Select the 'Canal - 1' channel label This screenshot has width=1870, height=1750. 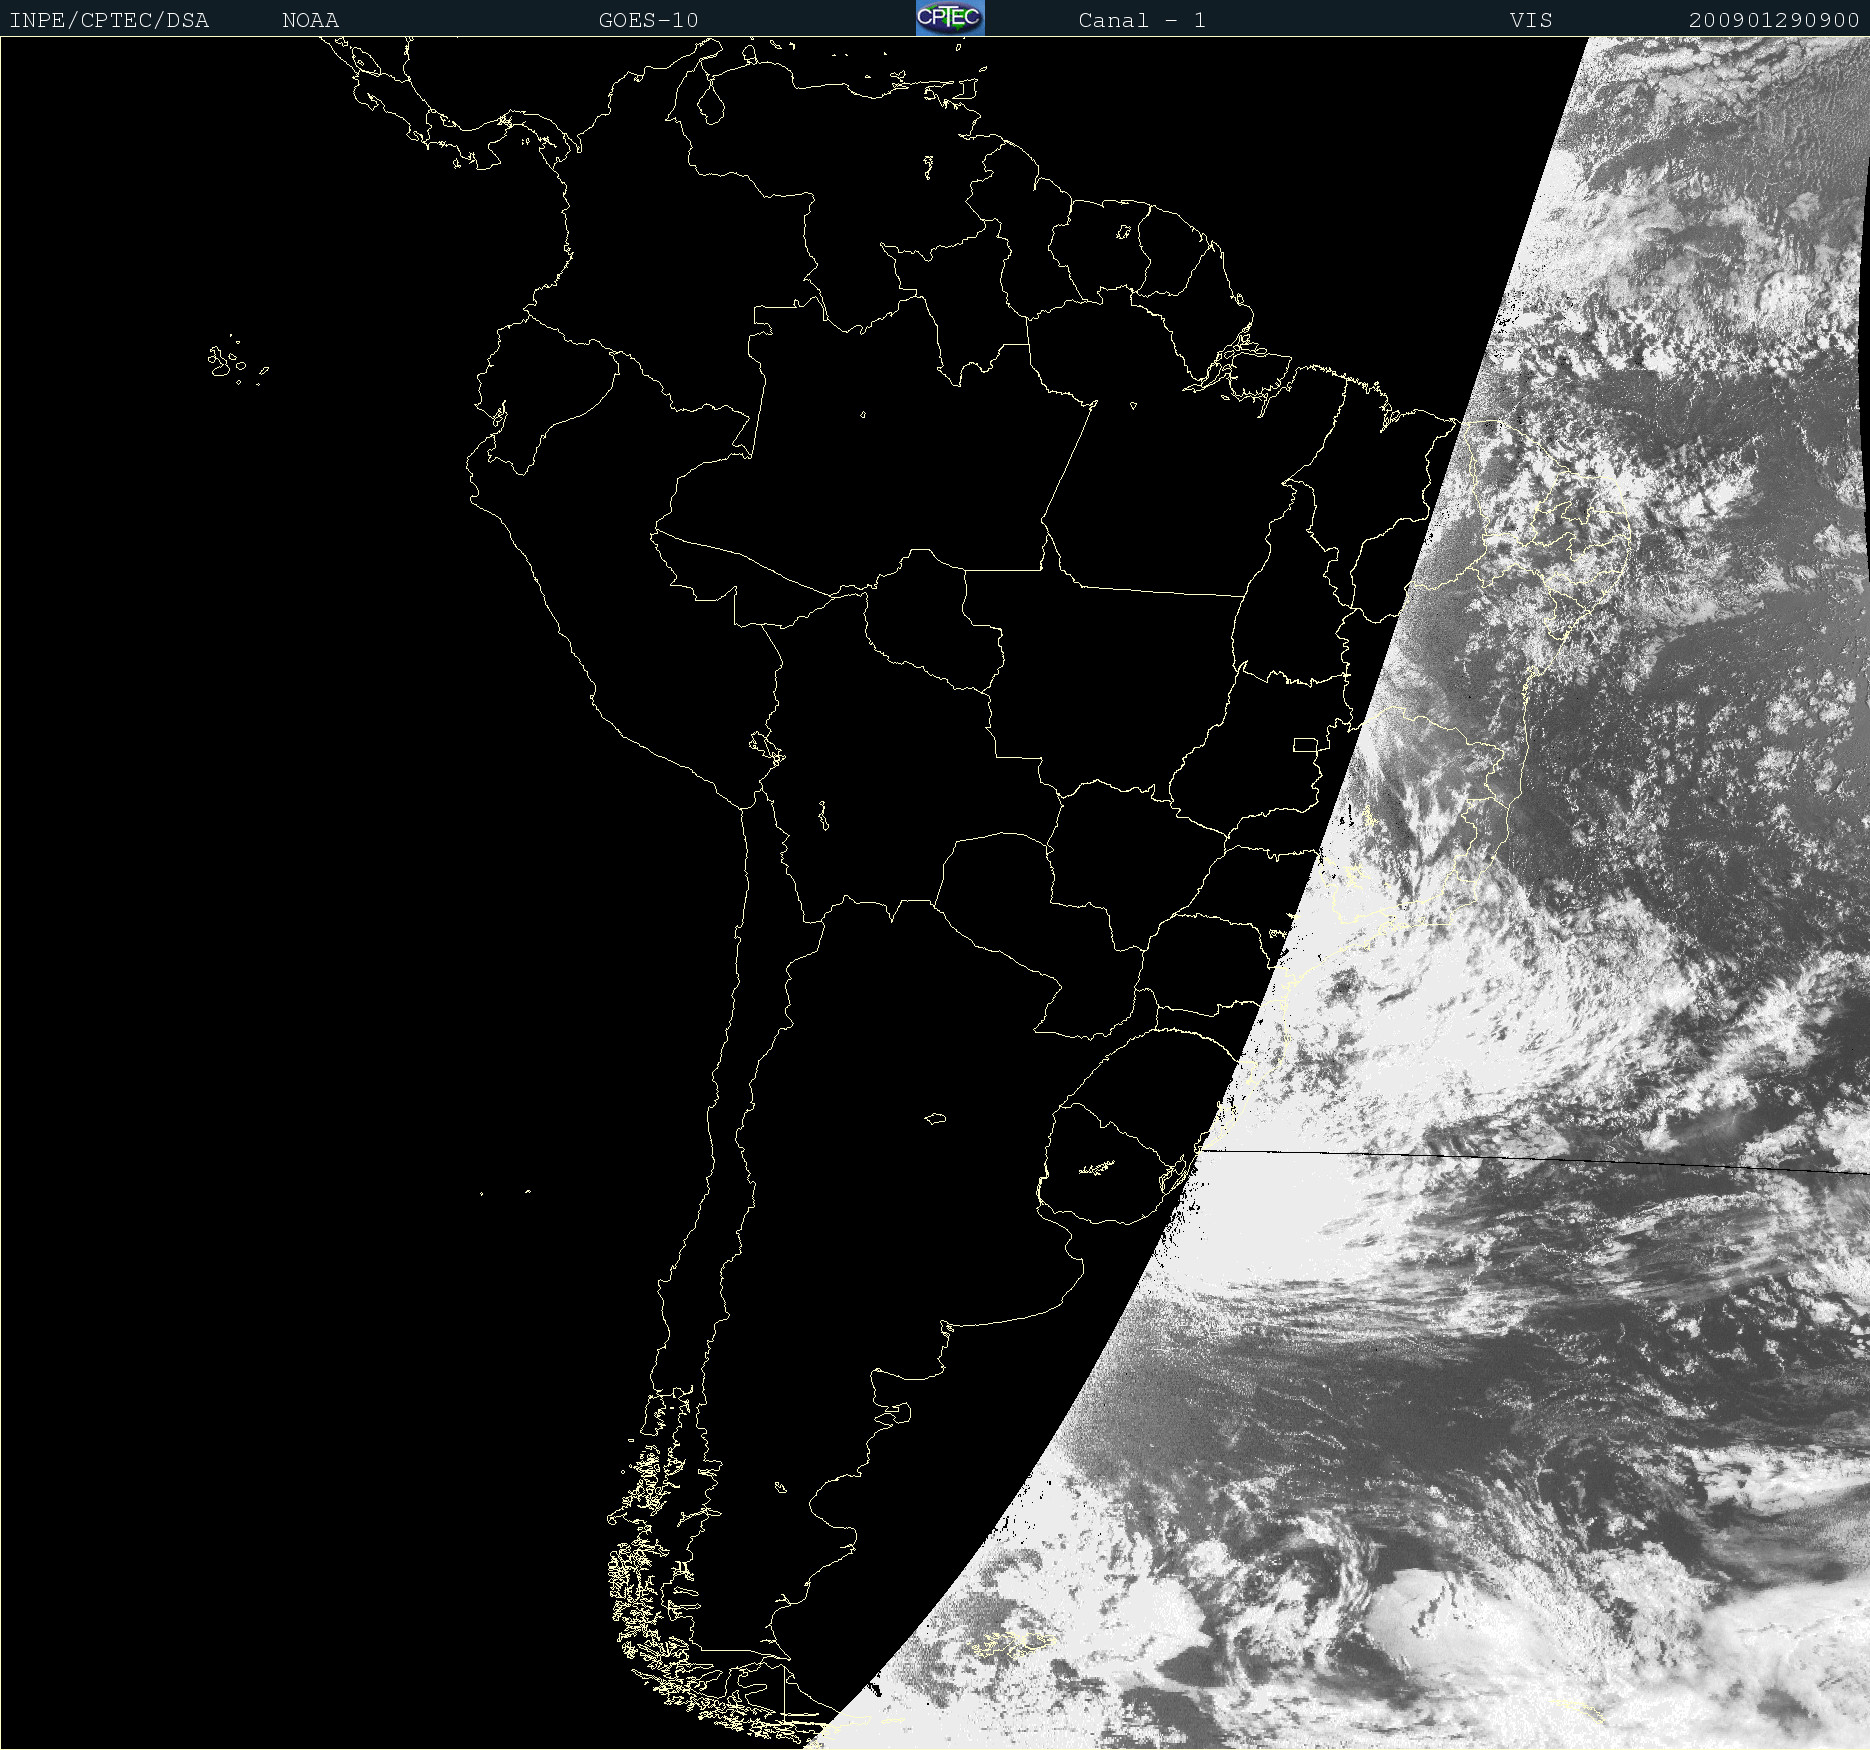click(x=1142, y=20)
